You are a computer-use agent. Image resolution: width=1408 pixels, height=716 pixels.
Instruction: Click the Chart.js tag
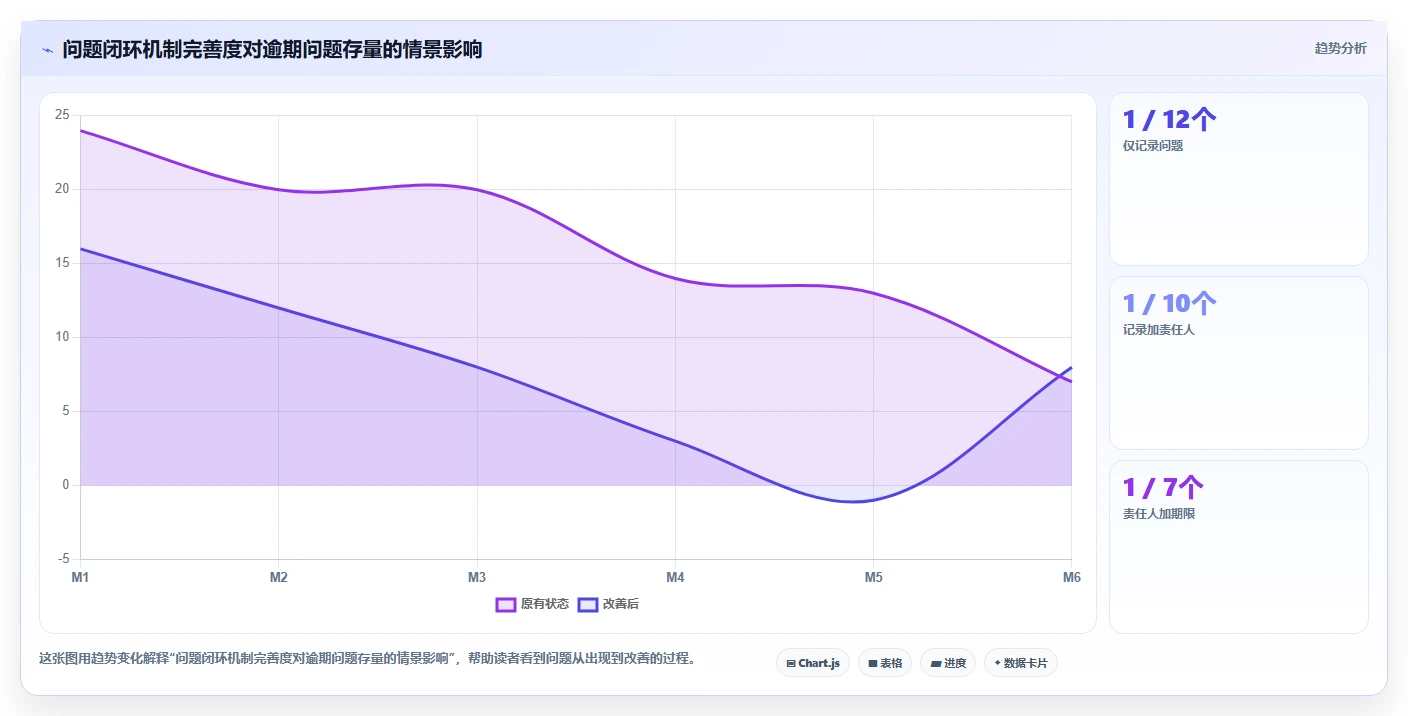point(813,663)
